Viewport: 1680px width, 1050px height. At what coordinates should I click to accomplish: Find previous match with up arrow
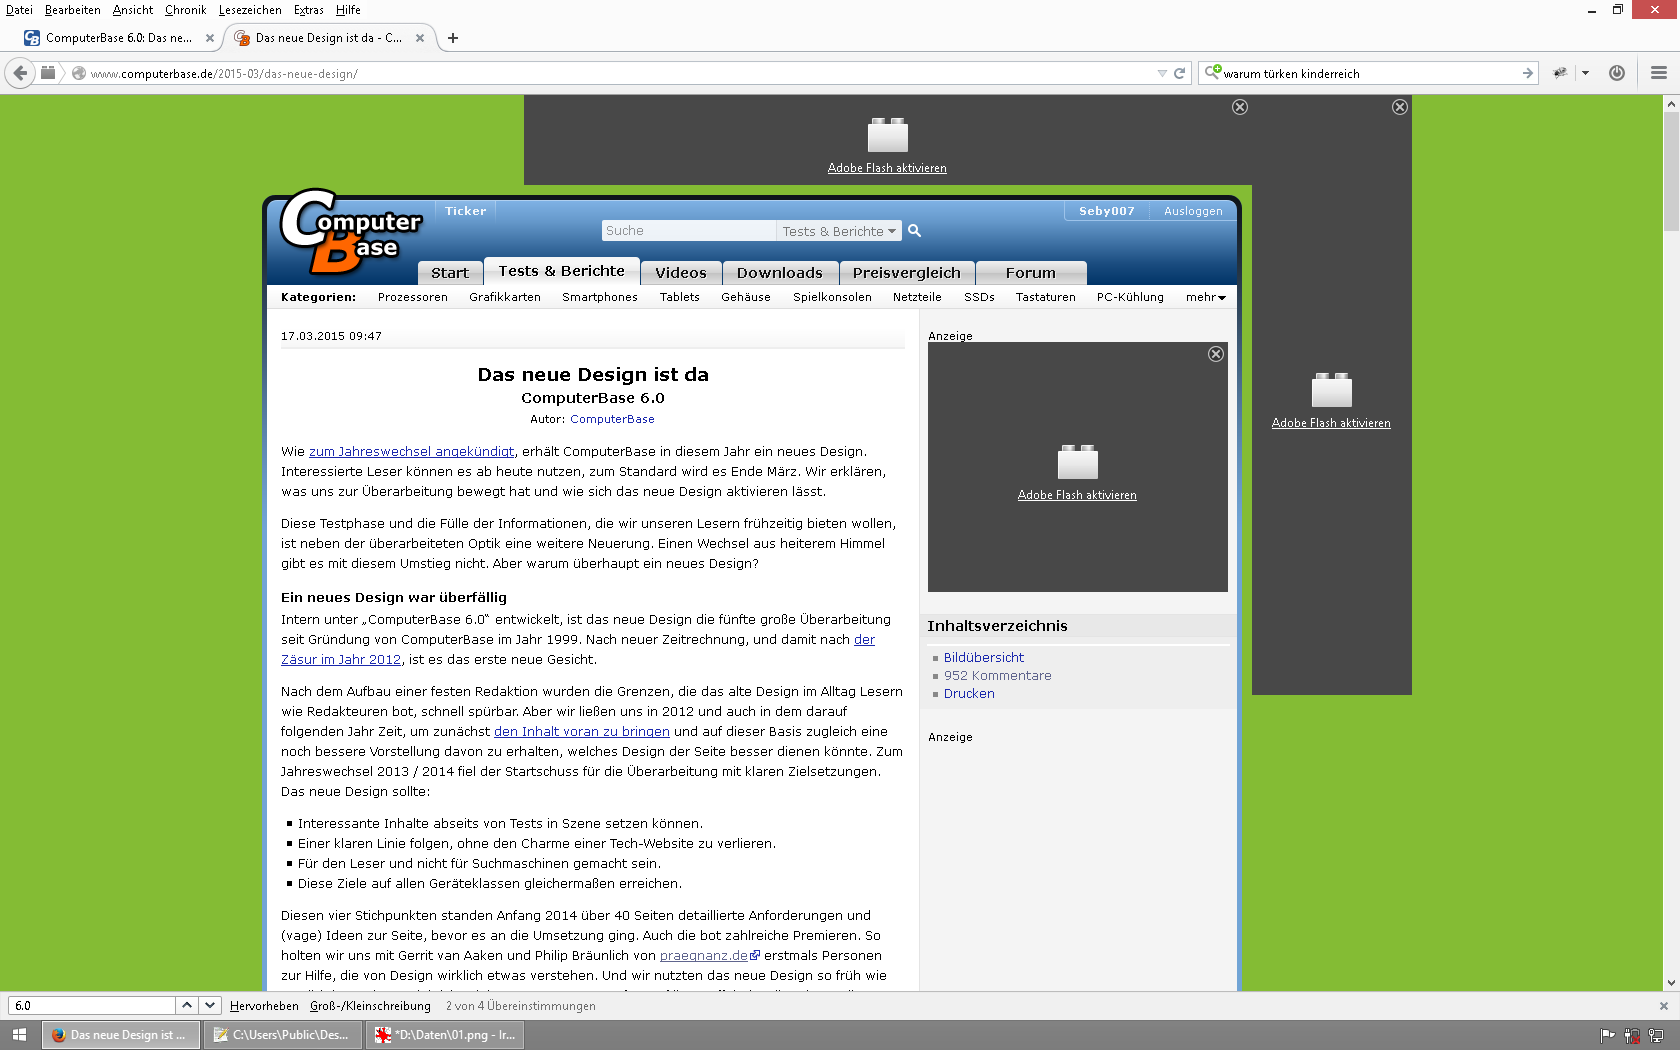[187, 1005]
